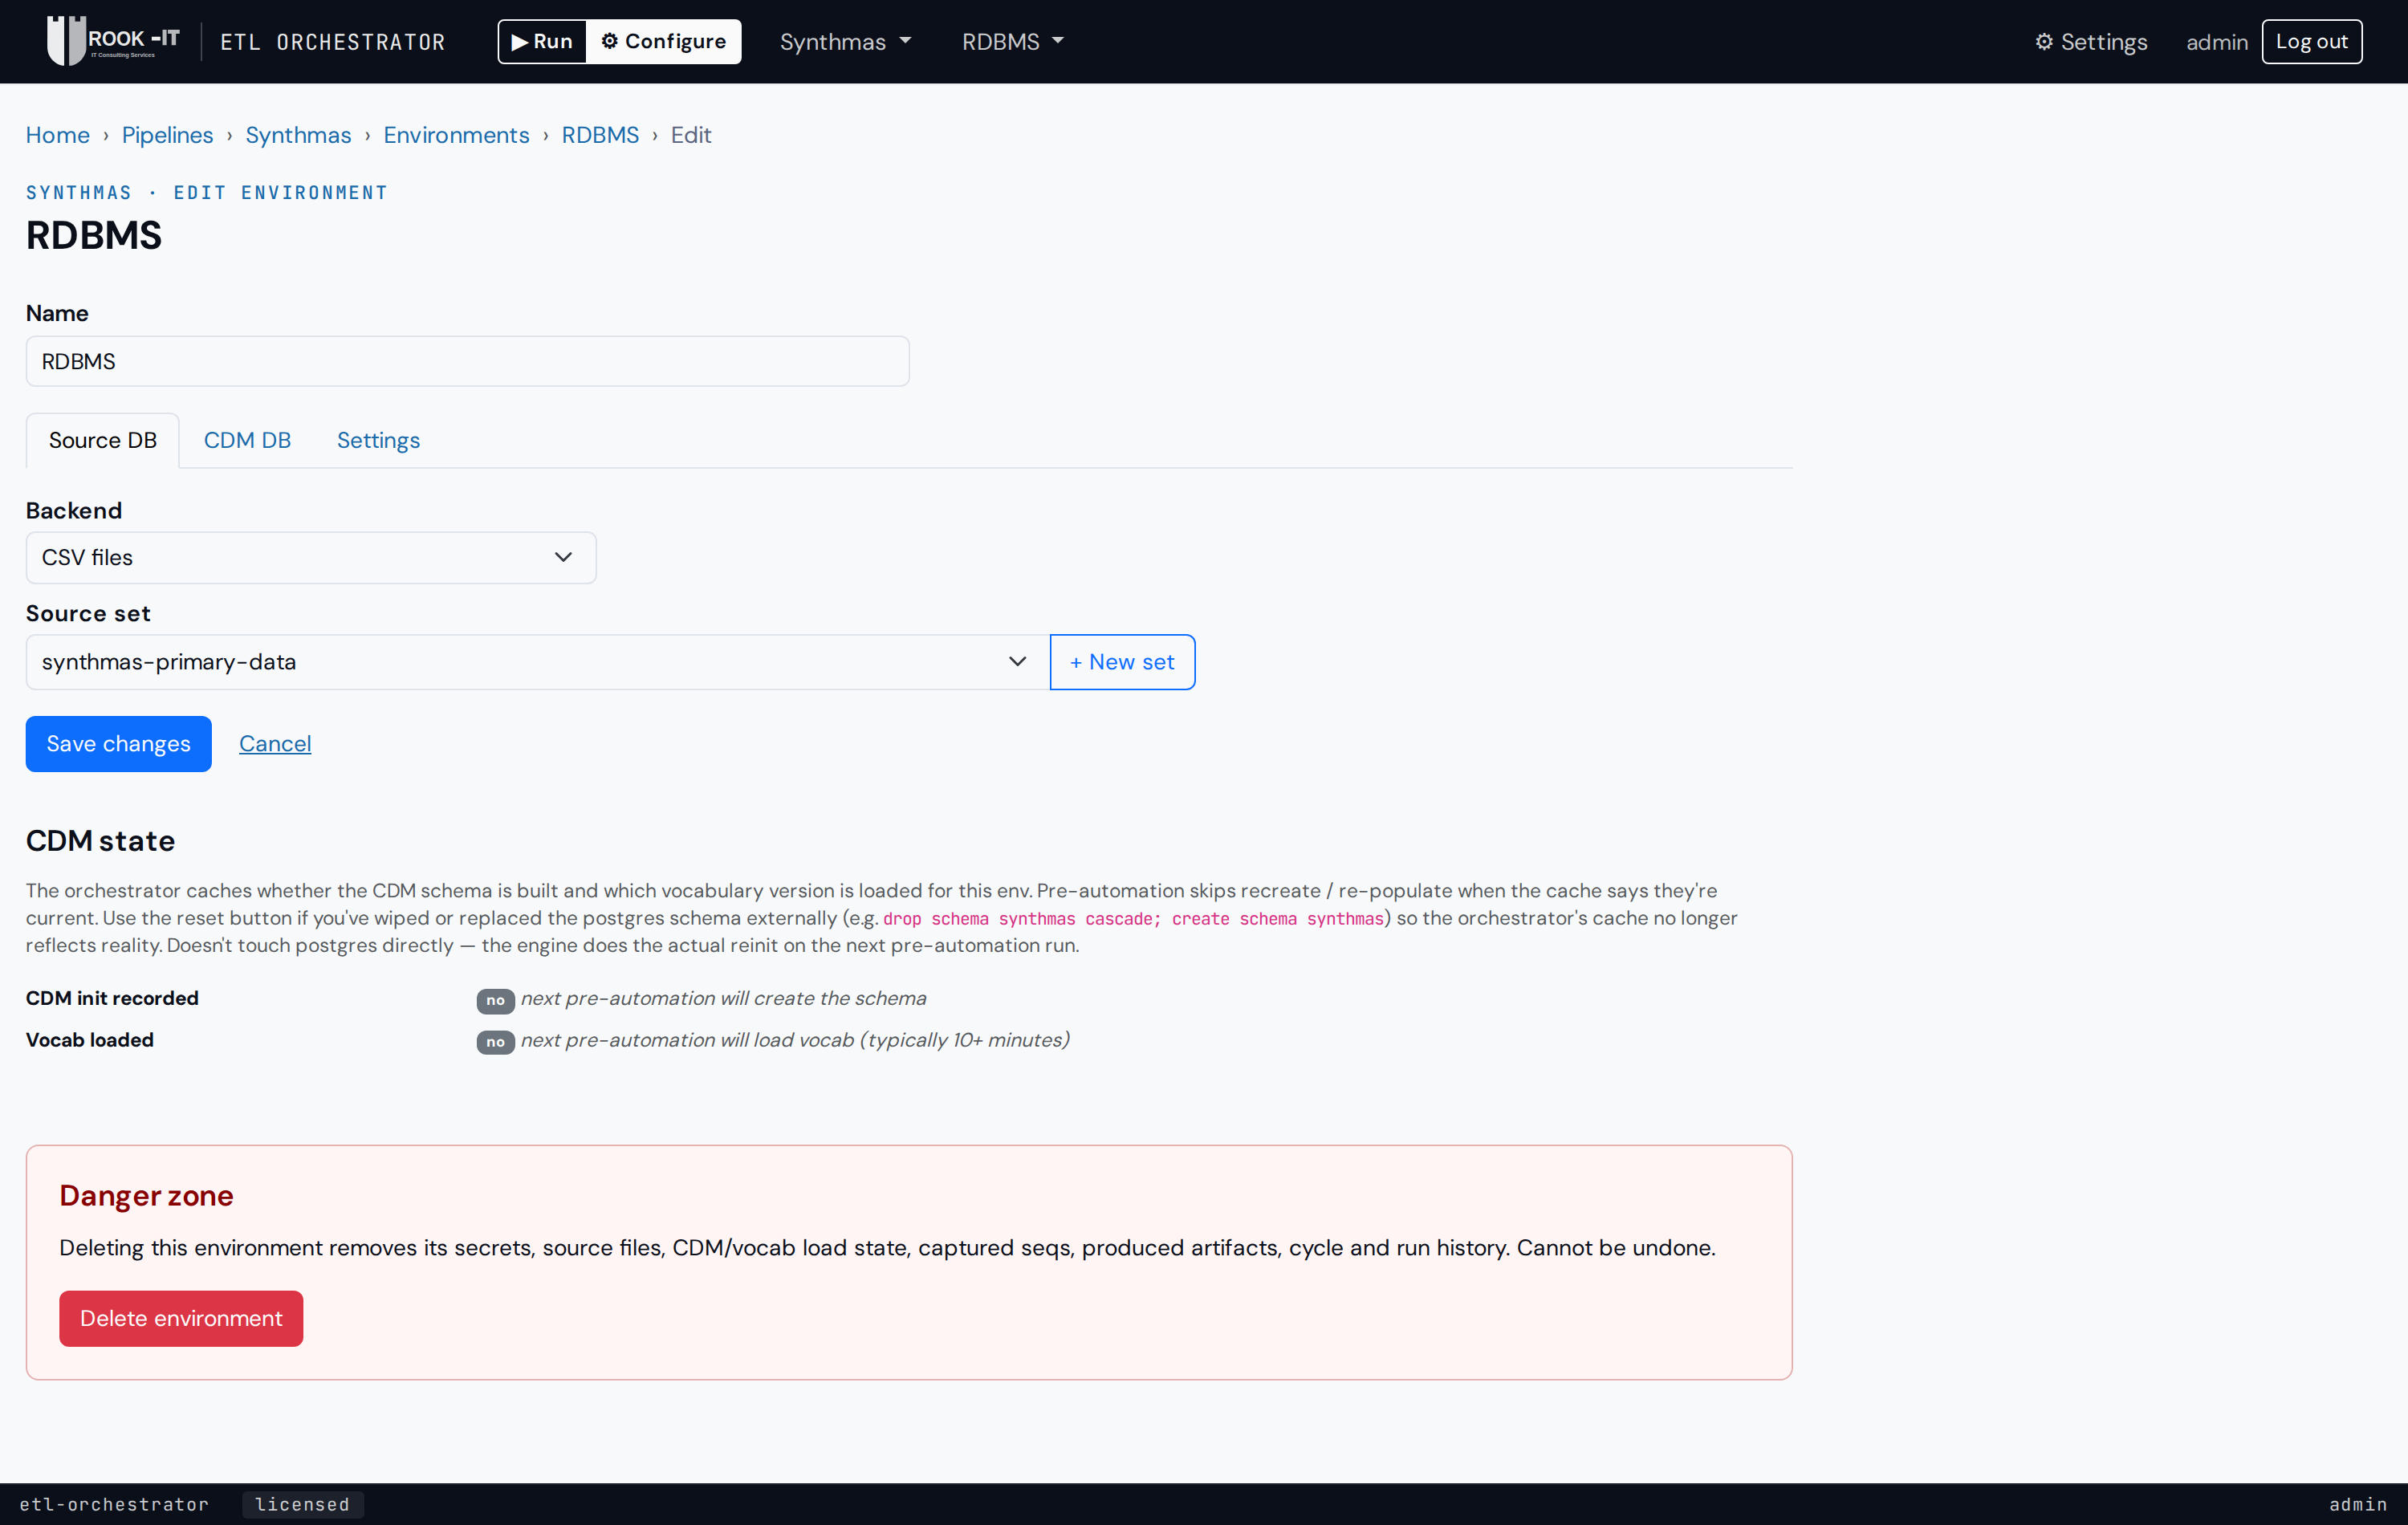Select the Source DB tab
2408x1525 pixels.
coord(103,440)
